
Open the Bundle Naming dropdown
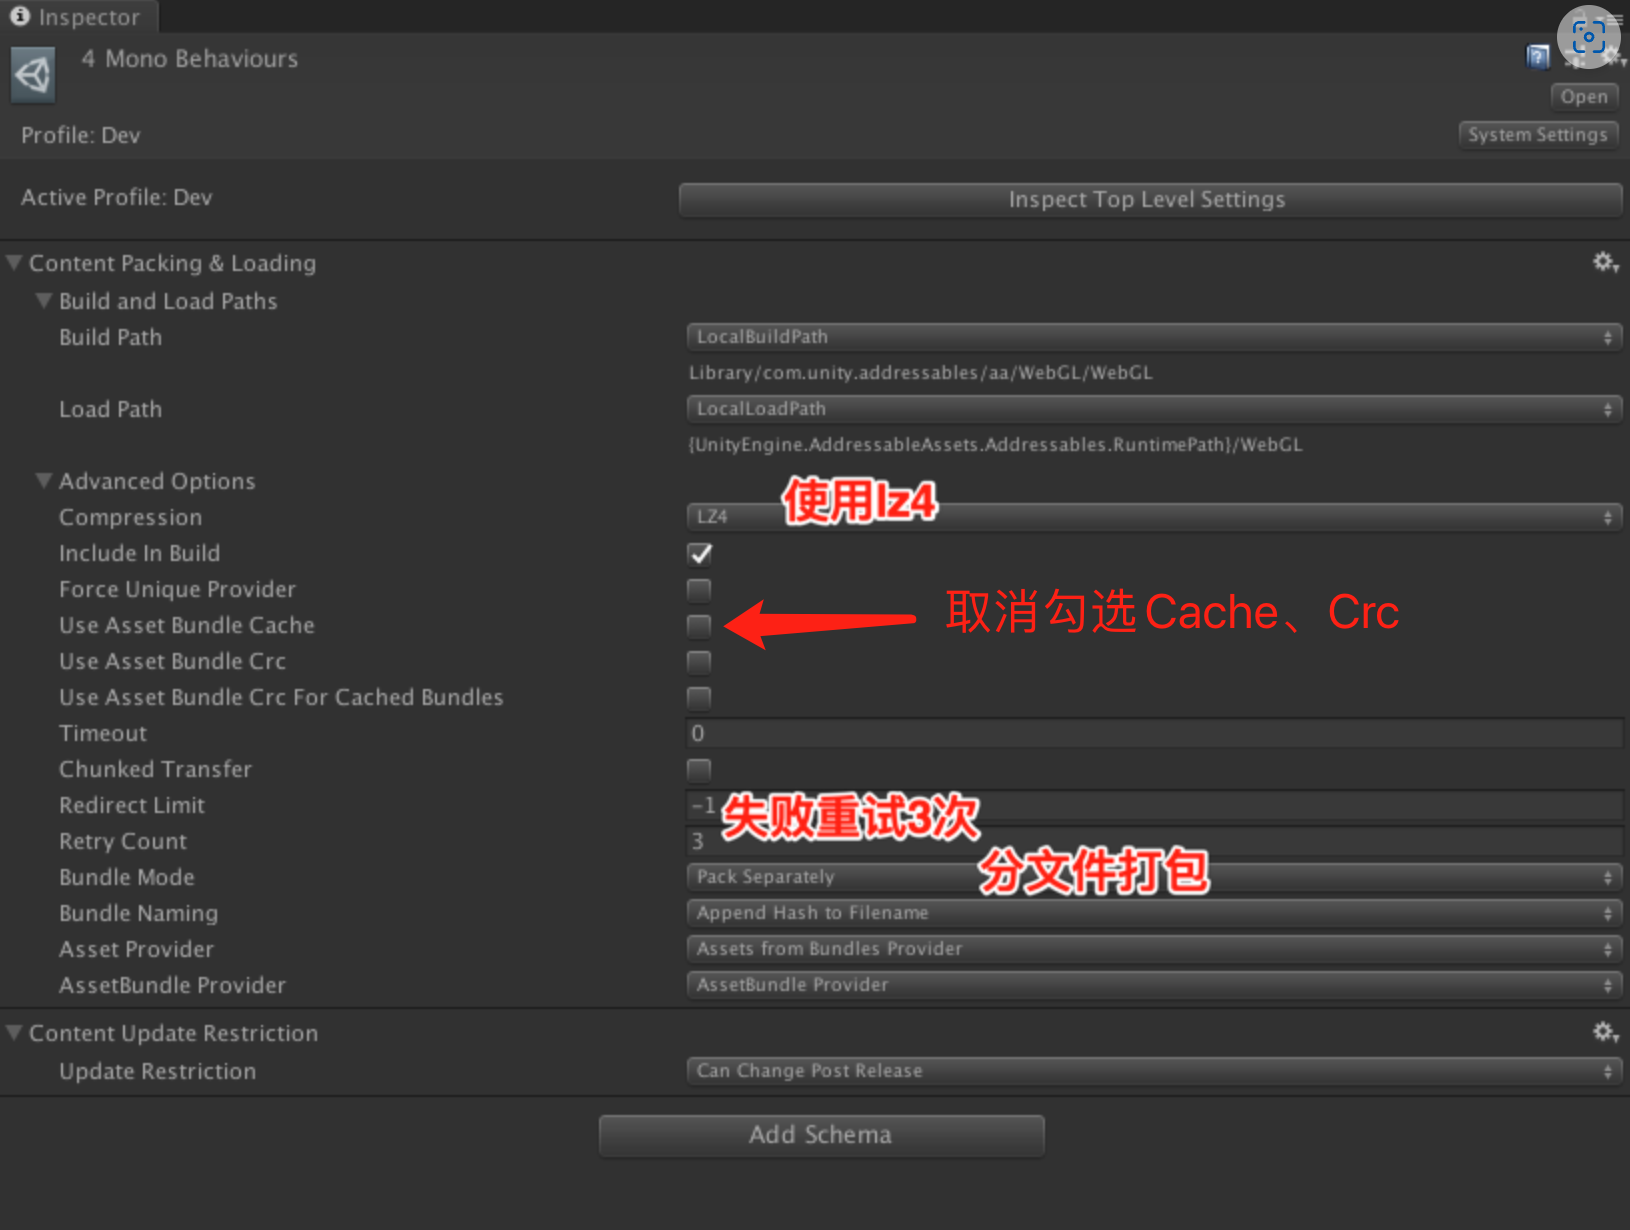click(1153, 913)
